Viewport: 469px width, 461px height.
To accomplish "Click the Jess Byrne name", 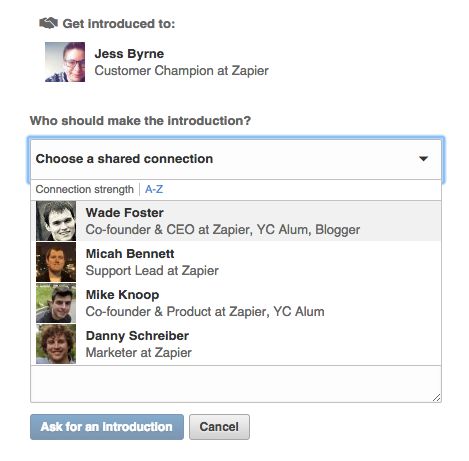I will [129, 54].
